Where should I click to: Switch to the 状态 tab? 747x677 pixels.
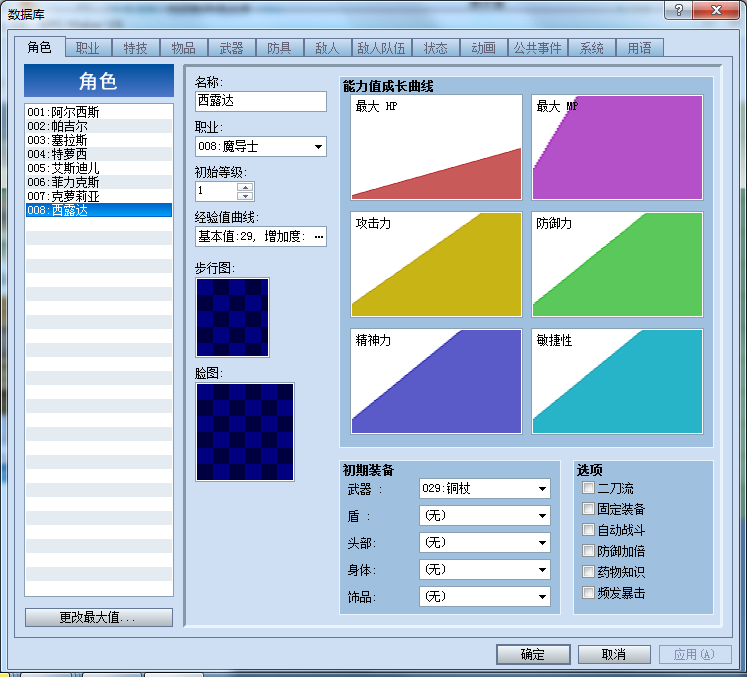pos(436,48)
